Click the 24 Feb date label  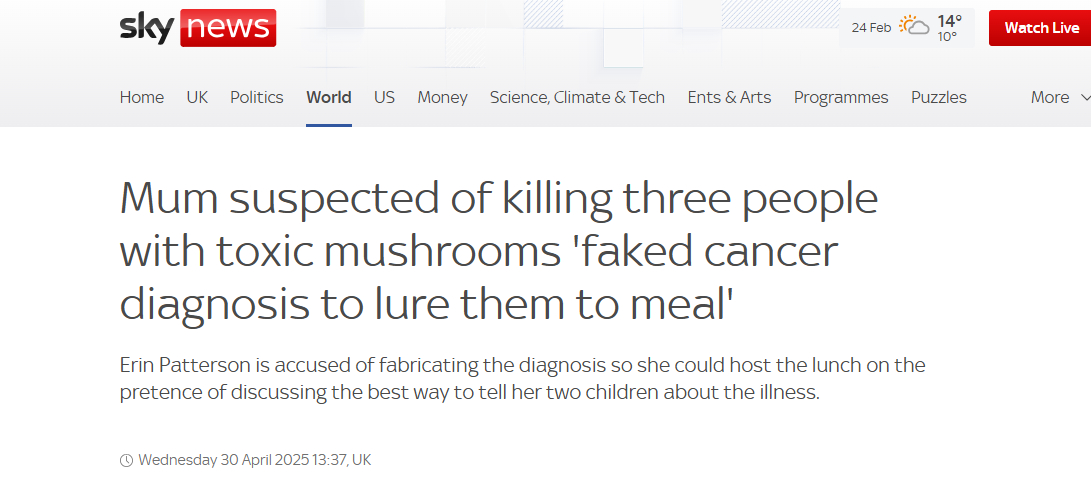pyautogui.click(x=871, y=28)
